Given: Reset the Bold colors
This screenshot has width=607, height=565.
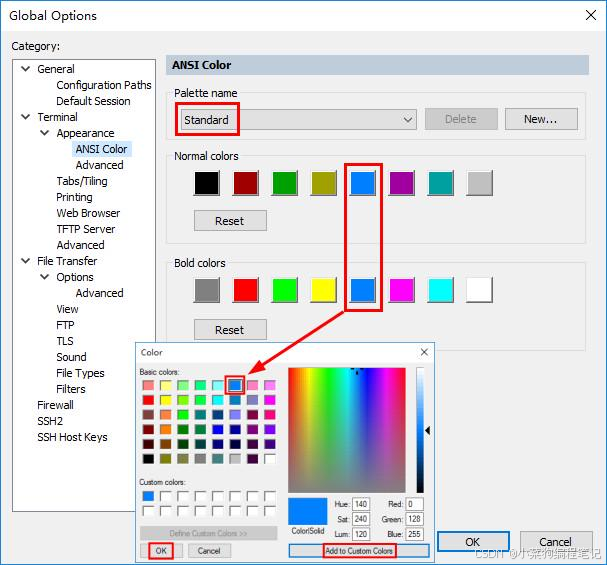Looking at the screenshot, I should 230,330.
